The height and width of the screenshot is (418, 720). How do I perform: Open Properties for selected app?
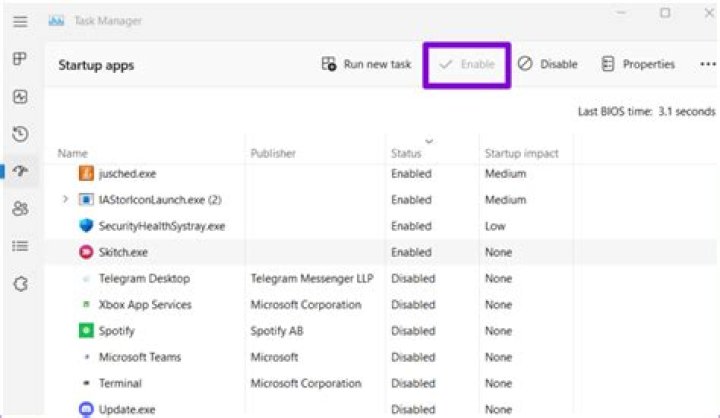[638, 64]
